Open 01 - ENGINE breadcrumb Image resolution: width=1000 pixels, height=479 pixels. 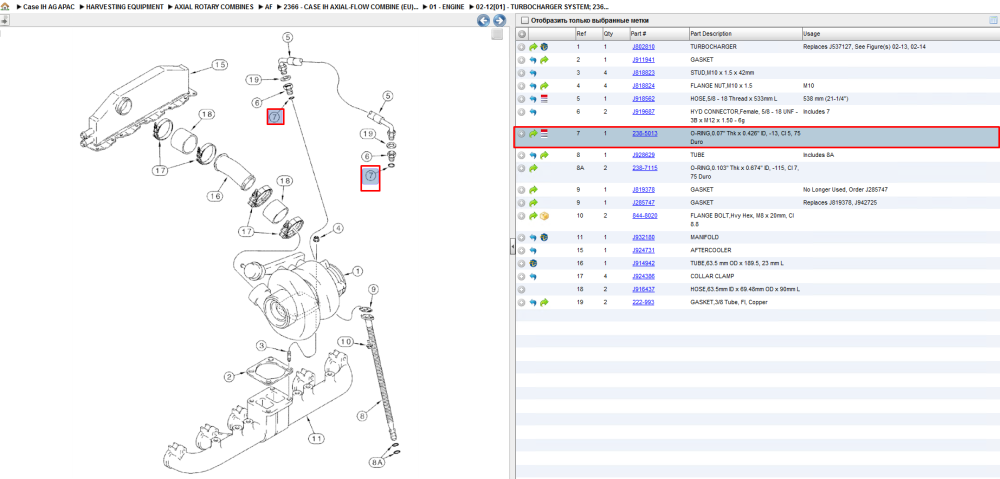(x=446, y=6)
